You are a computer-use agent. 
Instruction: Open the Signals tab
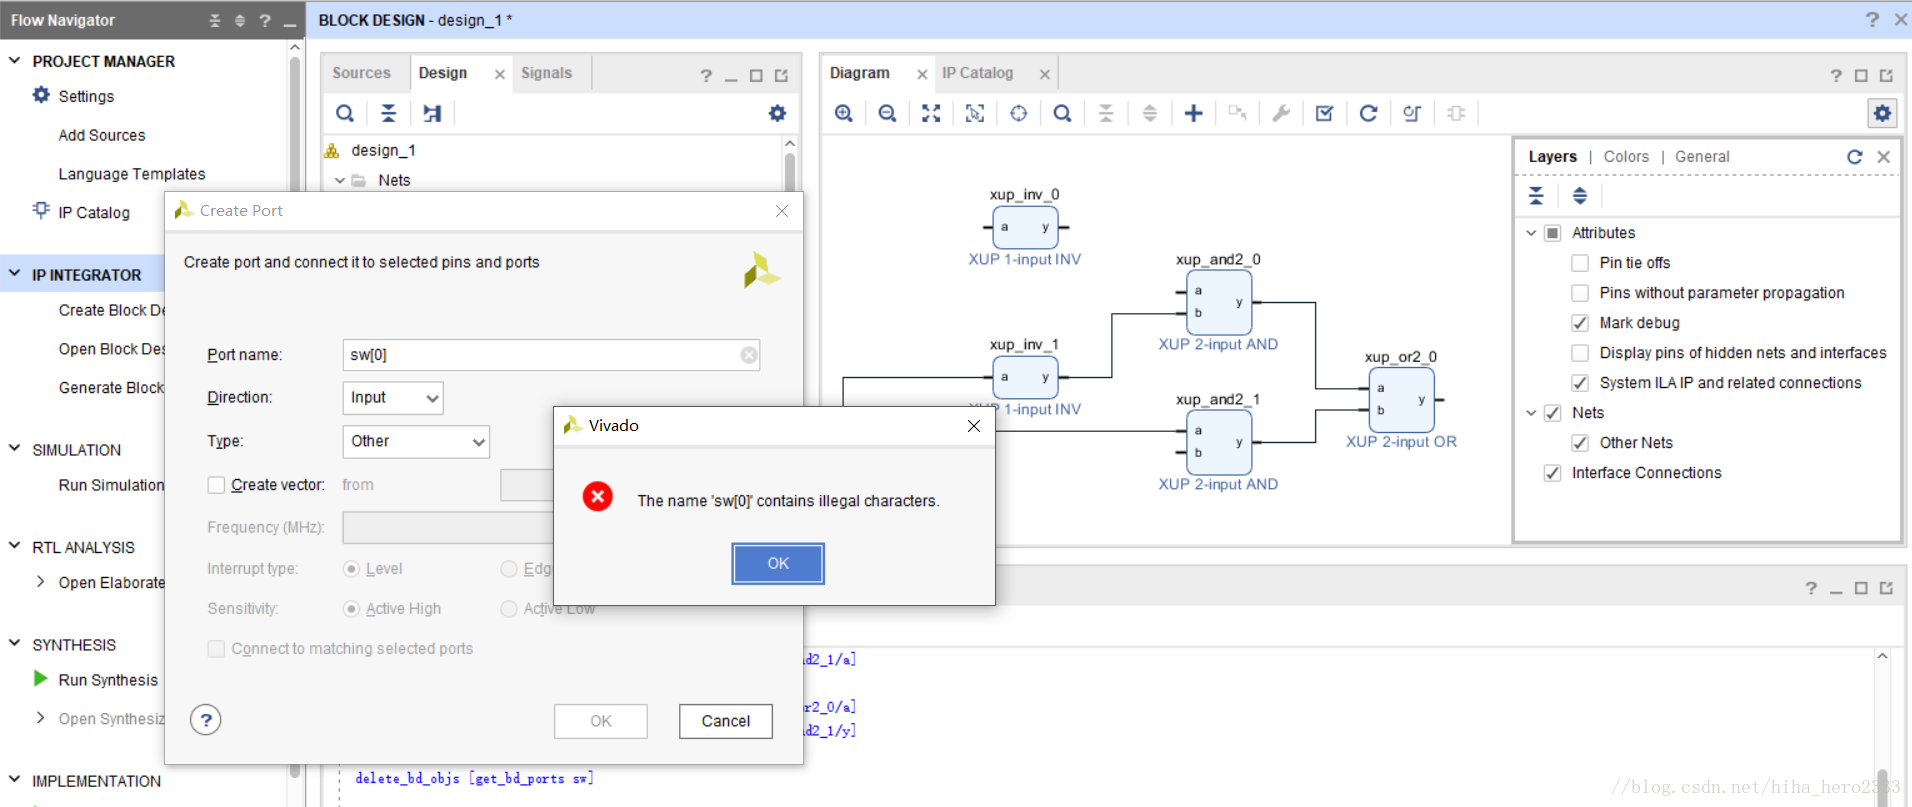[546, 73]
